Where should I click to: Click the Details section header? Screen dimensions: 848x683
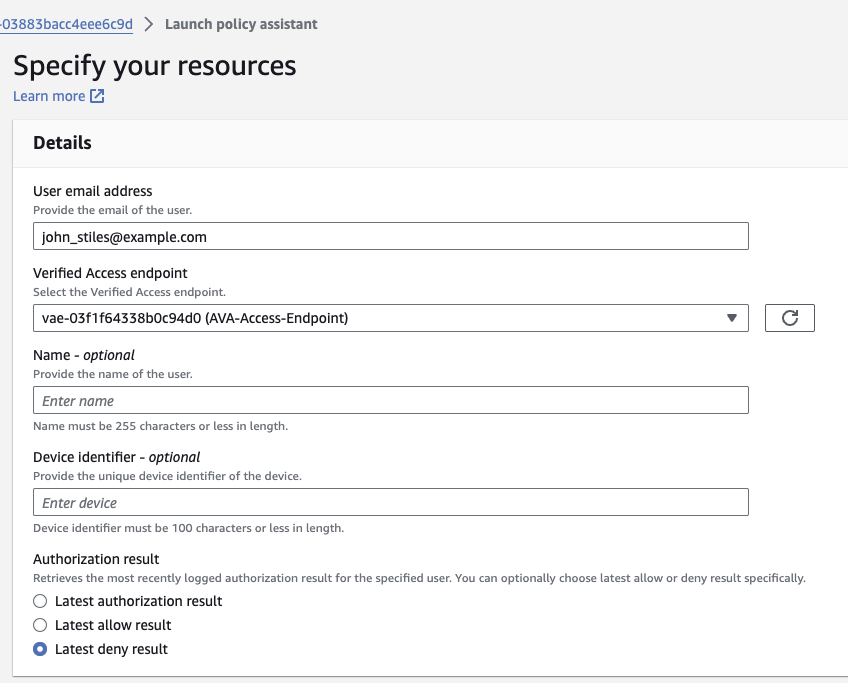click(x=62, y=142)
